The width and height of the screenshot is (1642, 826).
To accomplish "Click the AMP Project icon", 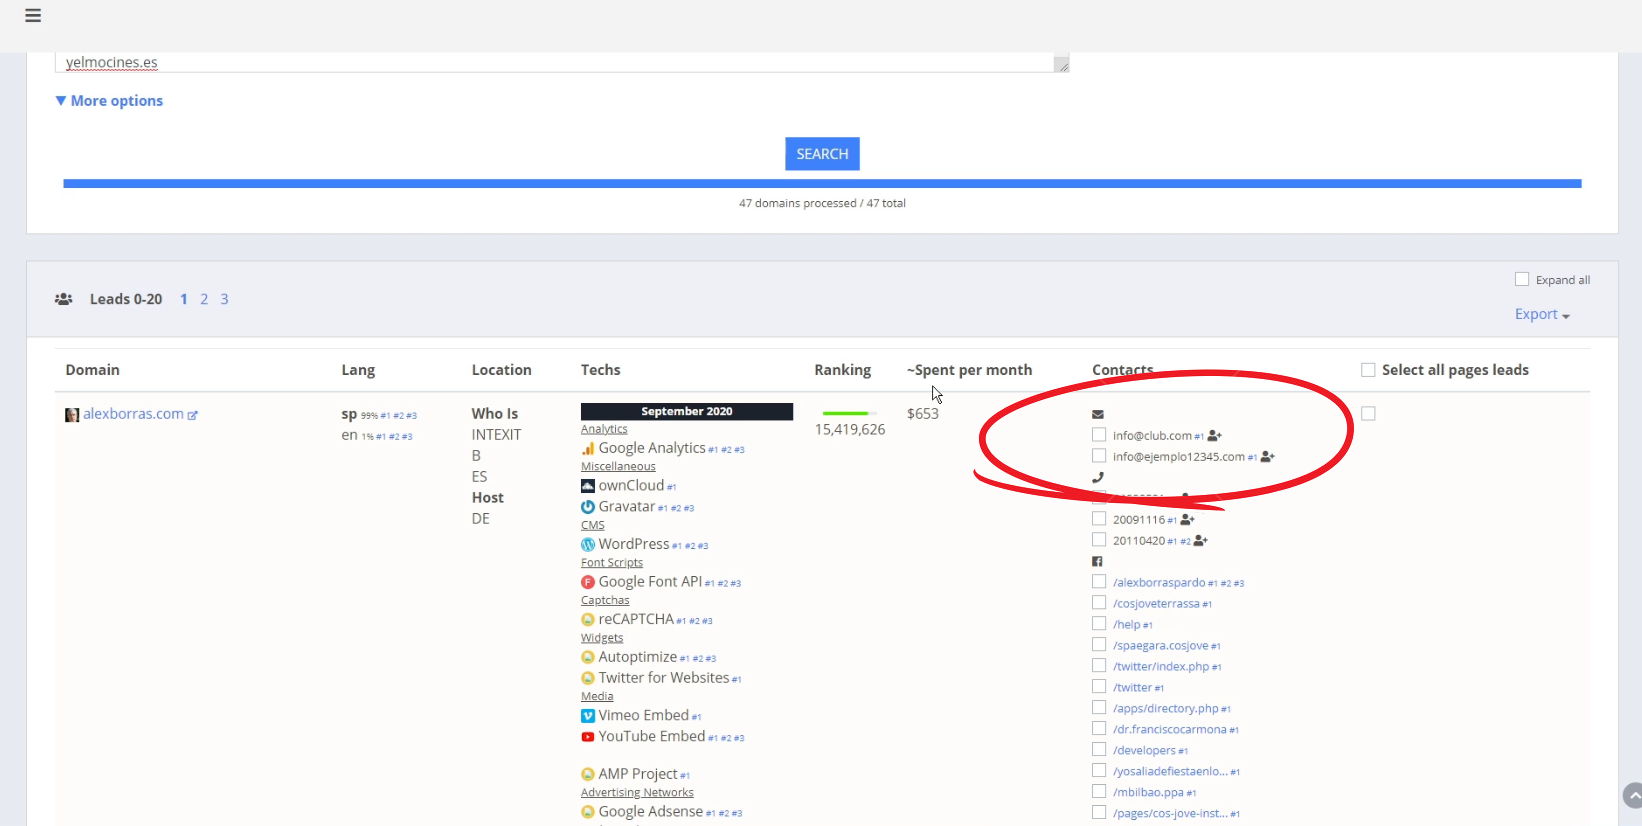I will click(x=588, y=774).
